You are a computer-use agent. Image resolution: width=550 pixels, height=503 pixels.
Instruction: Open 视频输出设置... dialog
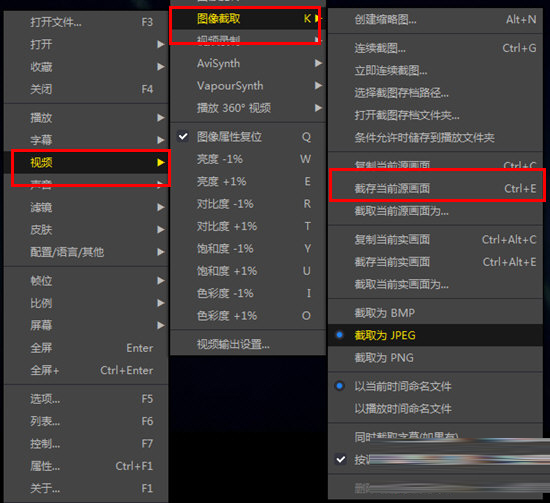point(248,344)
